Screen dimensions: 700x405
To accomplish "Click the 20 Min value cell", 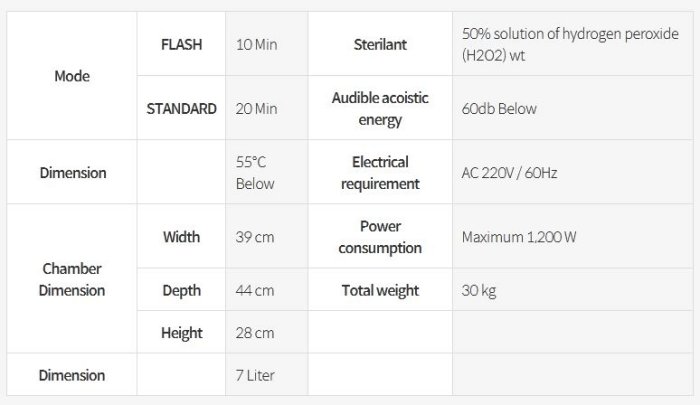I will pos(257,108).
